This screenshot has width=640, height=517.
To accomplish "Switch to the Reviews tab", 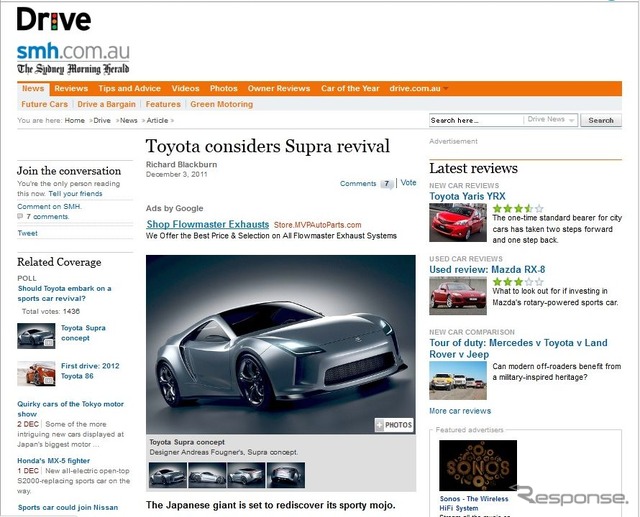I will [71, 89].
